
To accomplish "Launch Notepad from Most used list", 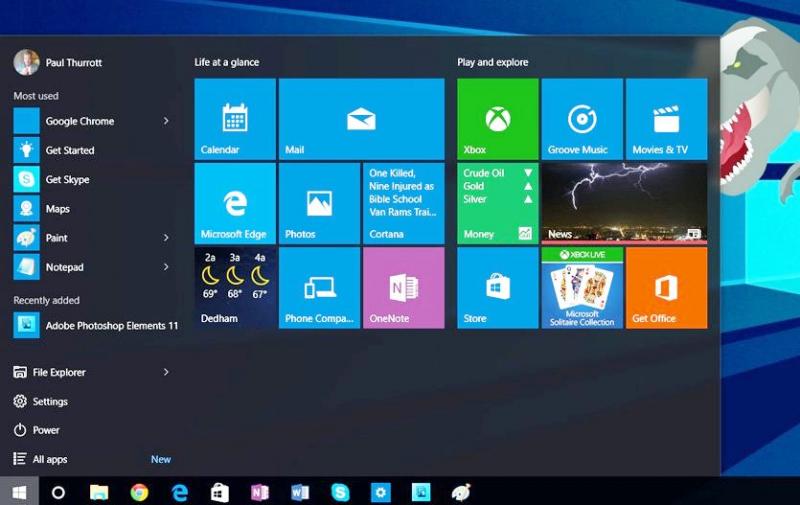I will pyautogui.click(x=92, y=267).
